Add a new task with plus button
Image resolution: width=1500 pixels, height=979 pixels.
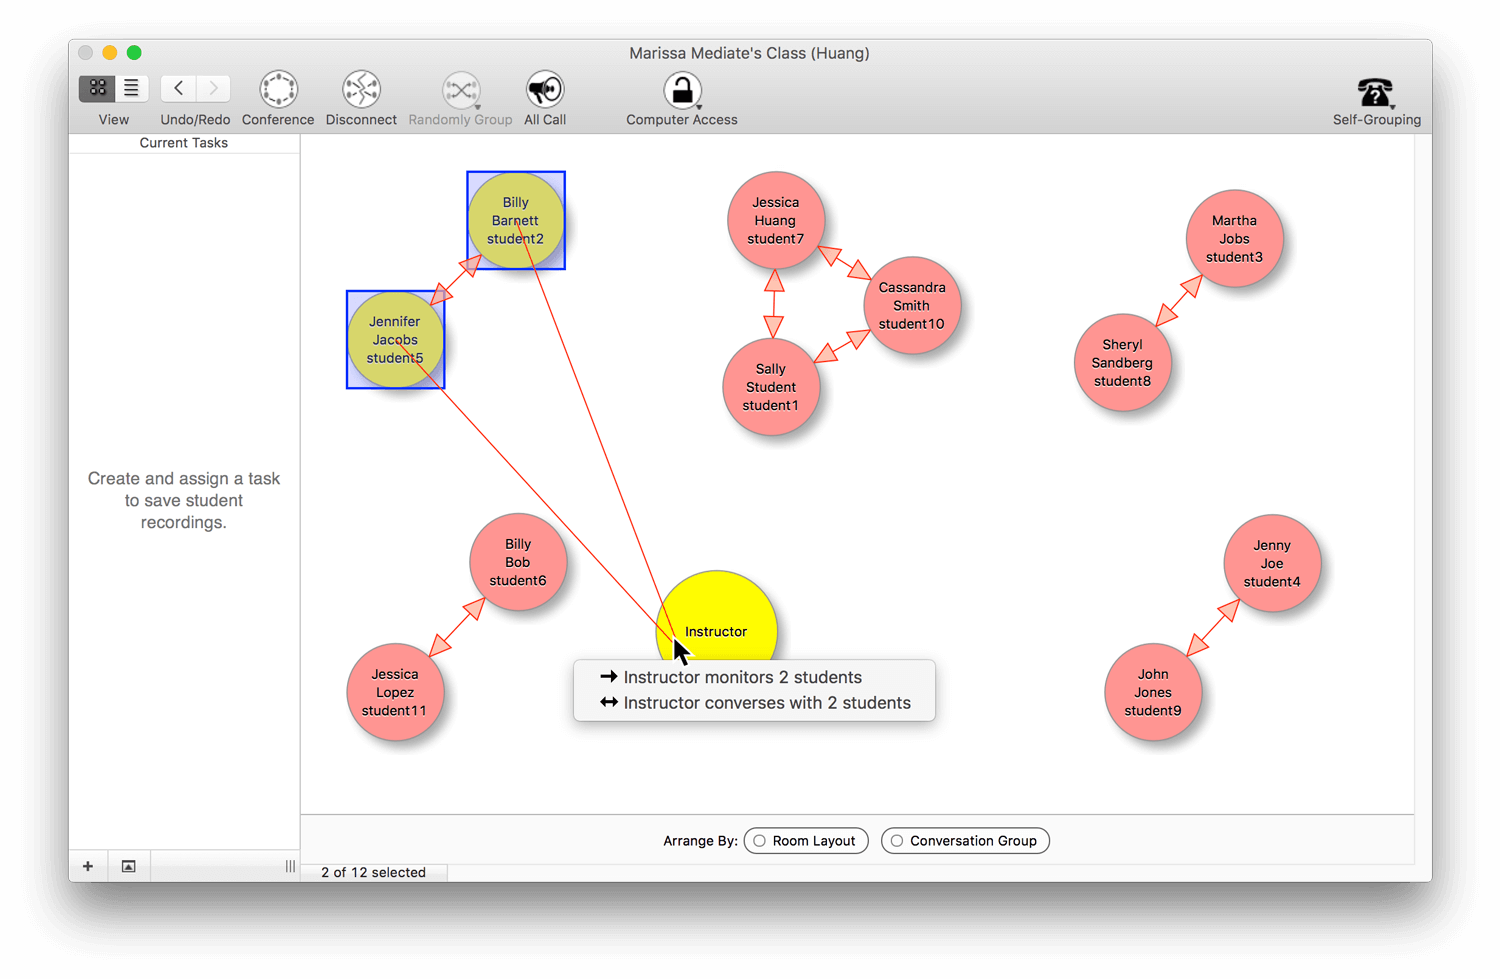tap(88, 866)
